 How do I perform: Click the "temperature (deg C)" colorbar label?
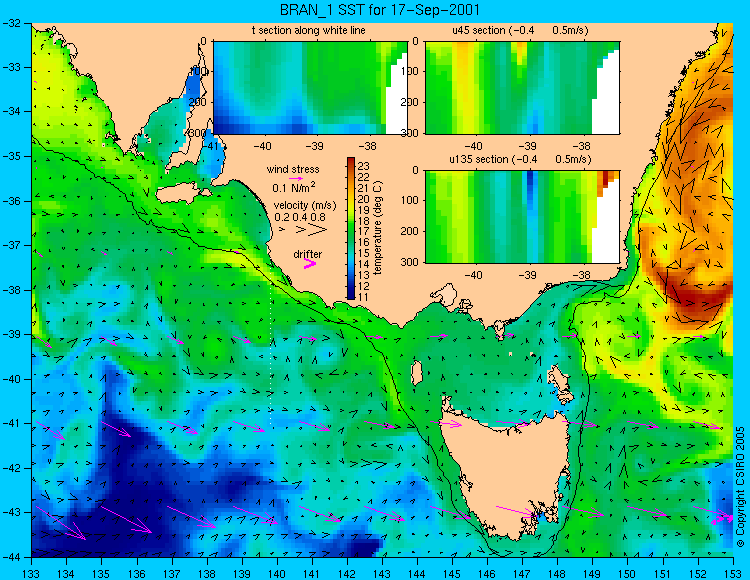click(x=378, y=228)
